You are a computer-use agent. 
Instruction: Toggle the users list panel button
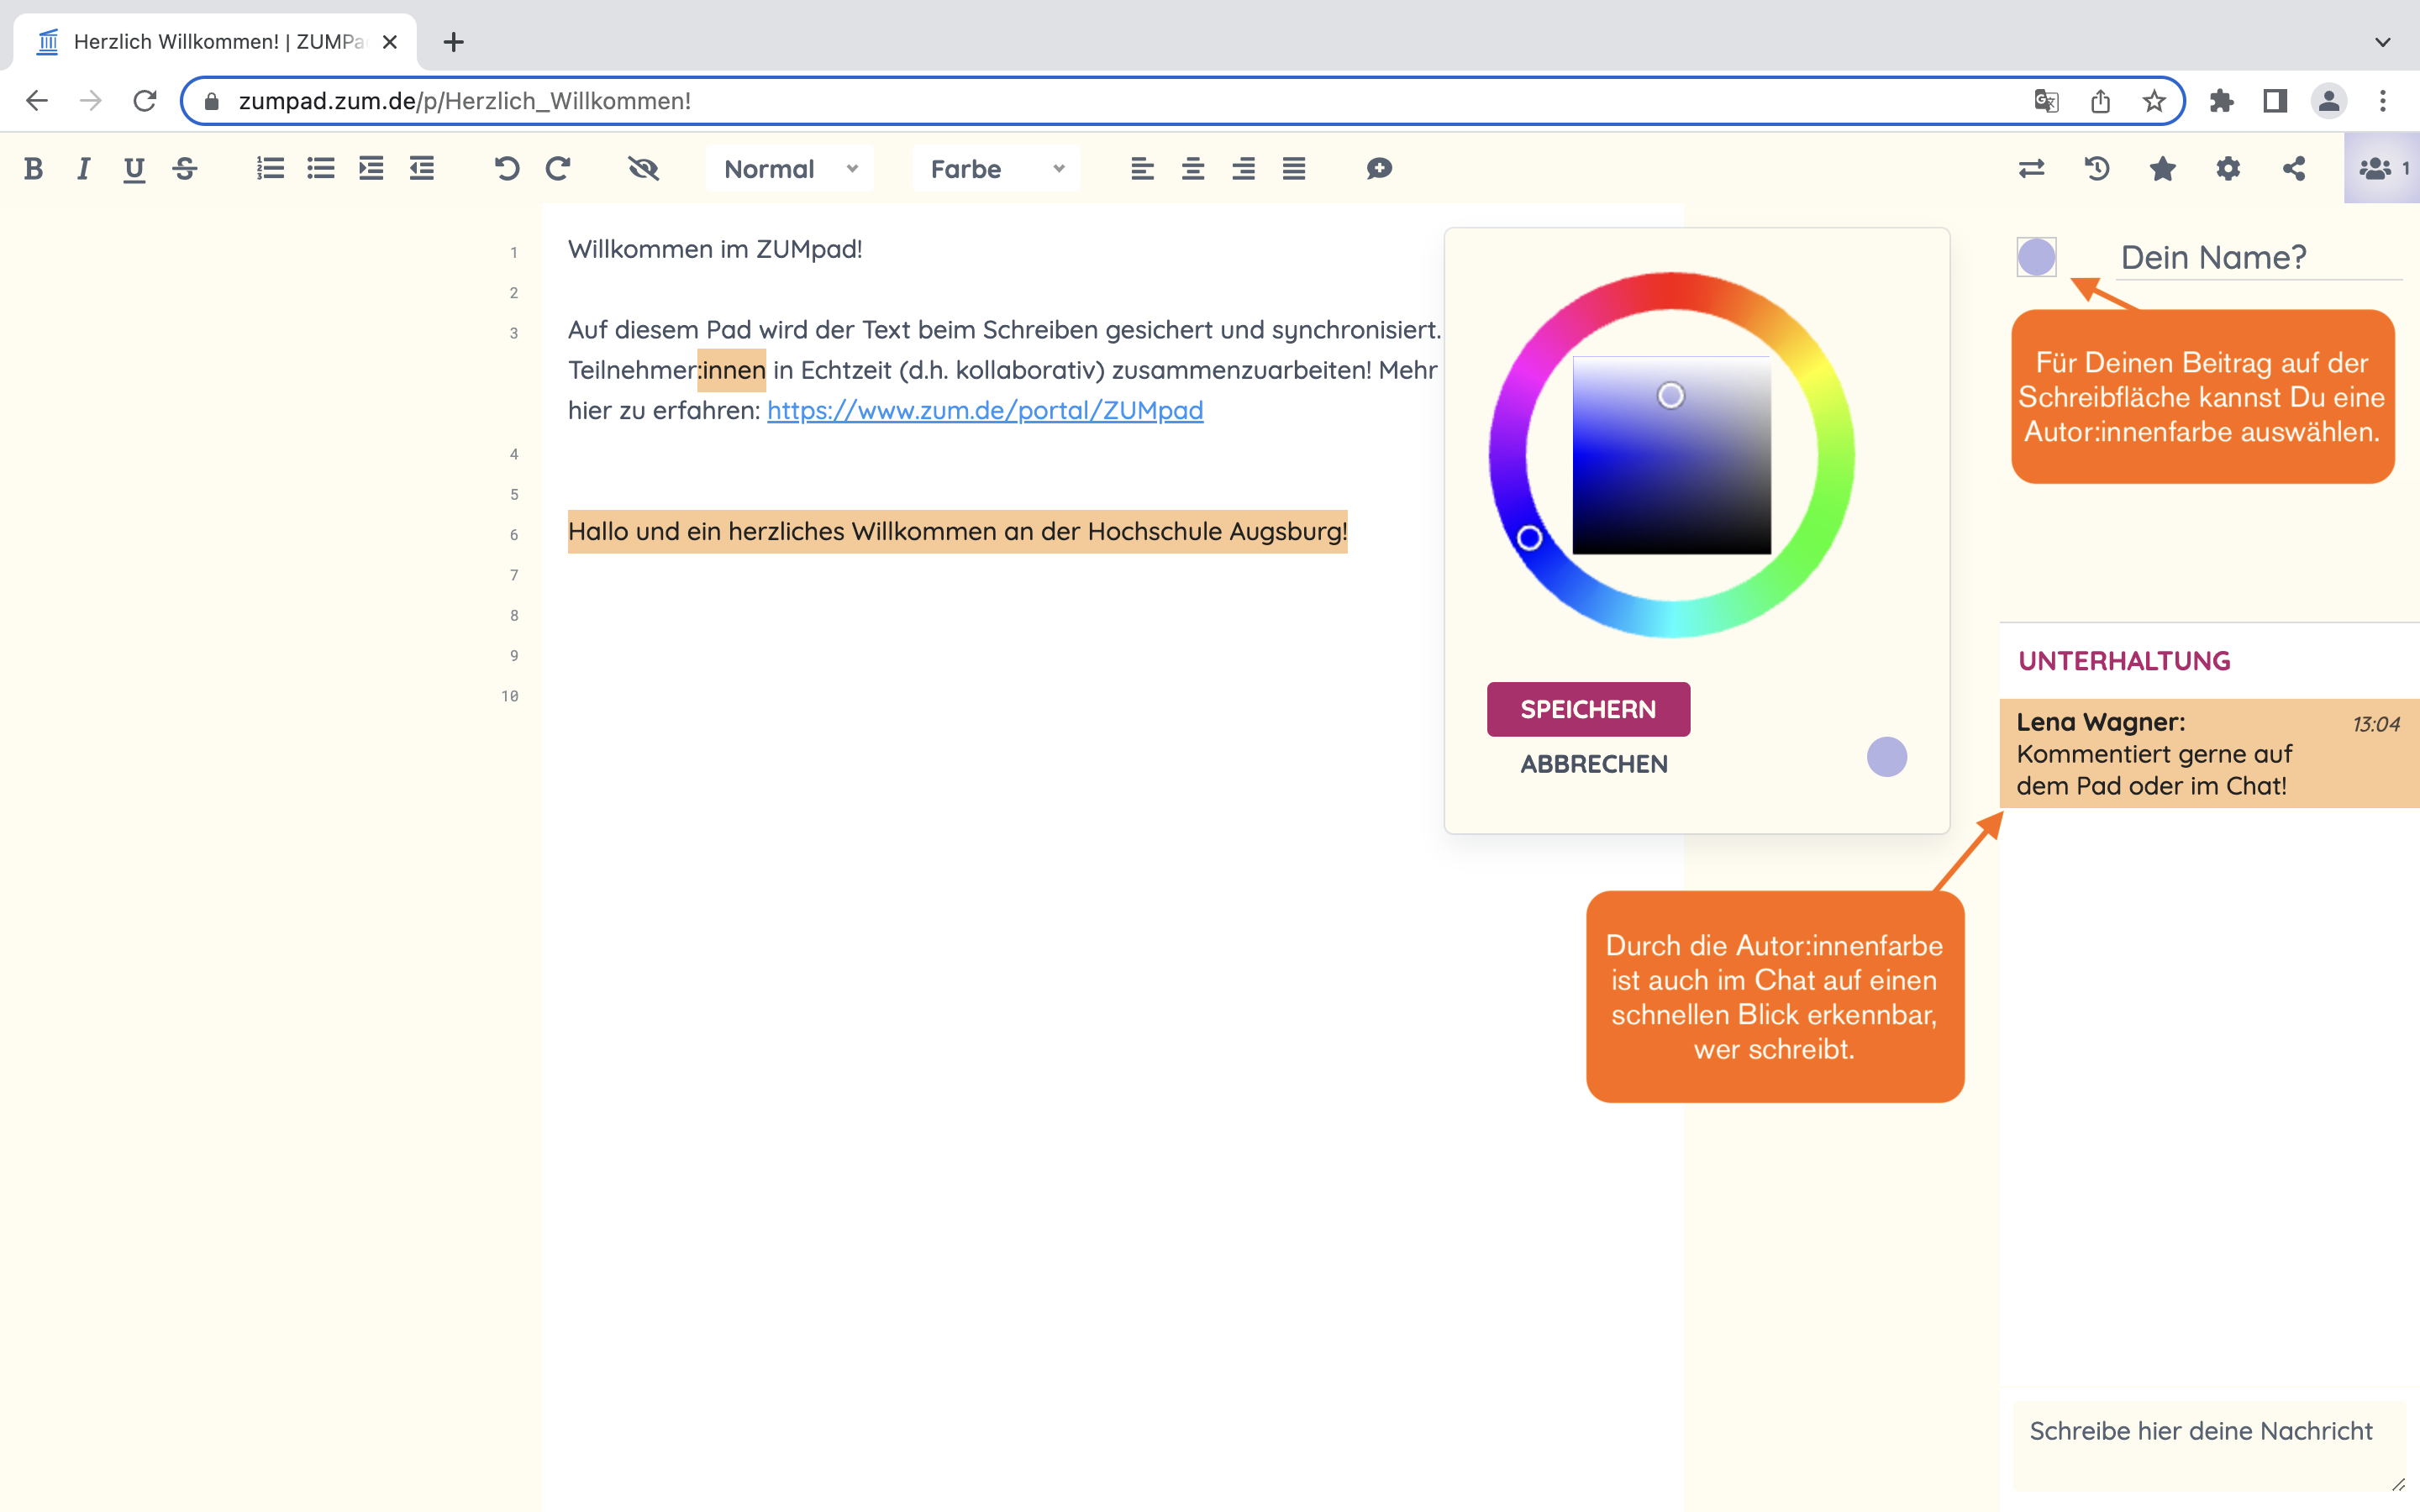(x=2382, y=169)
